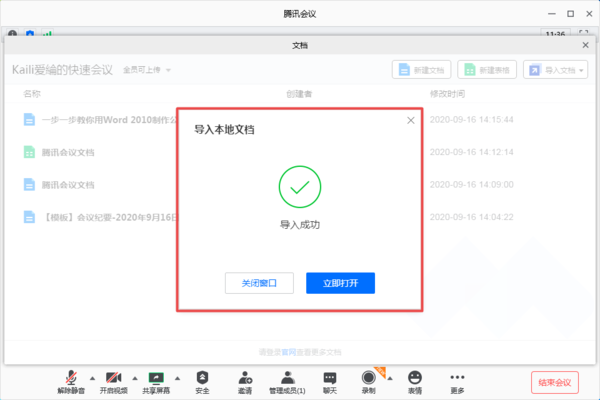Start 共享屏幕 screen sharing
The width and height of the screenshot is (600, 400).
point(156,382)
